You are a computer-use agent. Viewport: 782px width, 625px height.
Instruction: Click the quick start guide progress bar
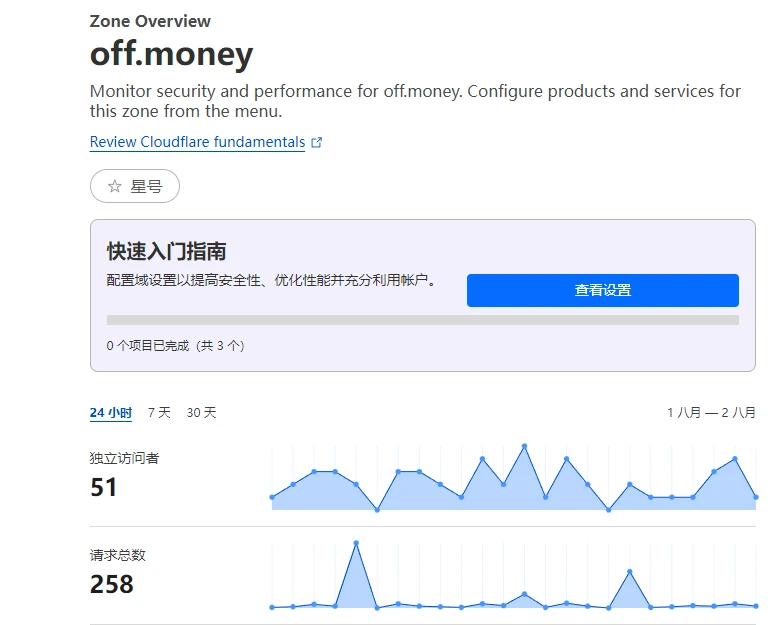click(422, 320)
